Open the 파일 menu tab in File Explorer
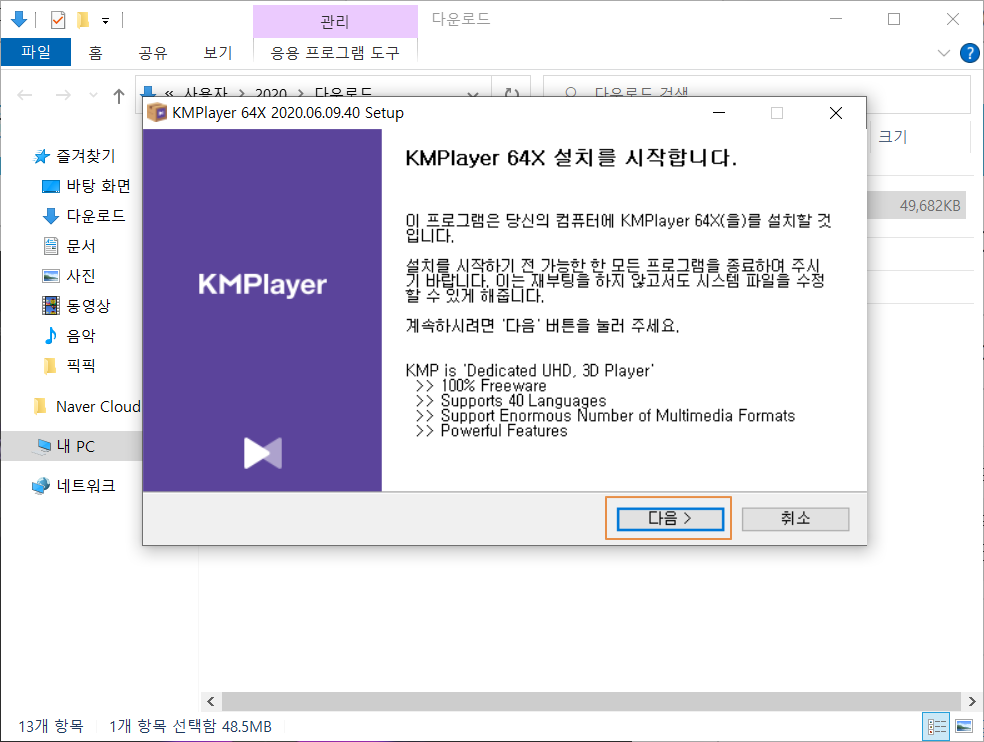This screenshot has height=742, width=984. (x=36, y=52)
